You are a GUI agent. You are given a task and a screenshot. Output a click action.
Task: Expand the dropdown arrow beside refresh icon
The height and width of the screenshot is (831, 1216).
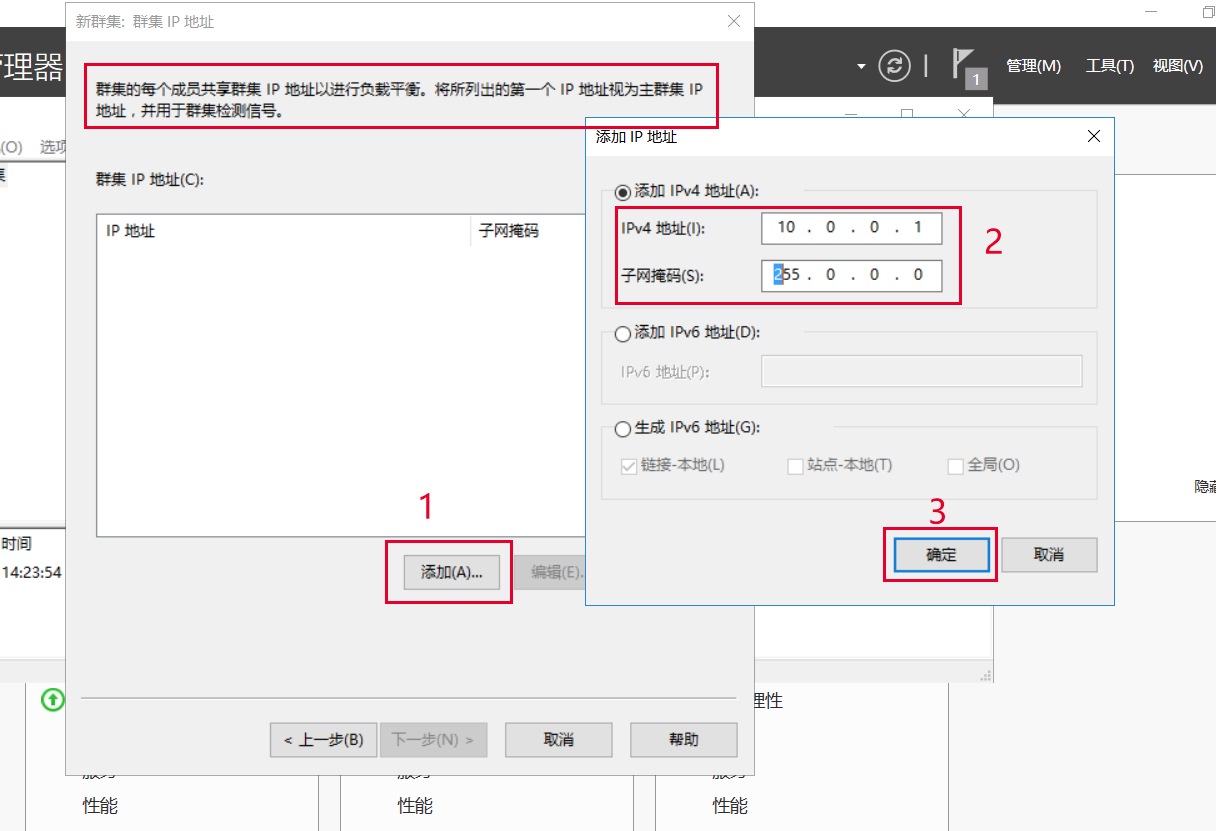coord(861,67)
